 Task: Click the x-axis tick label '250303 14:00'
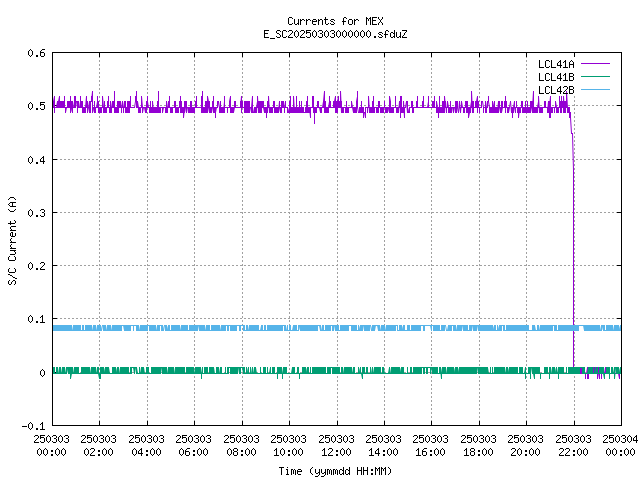click(x=383, y=445)
